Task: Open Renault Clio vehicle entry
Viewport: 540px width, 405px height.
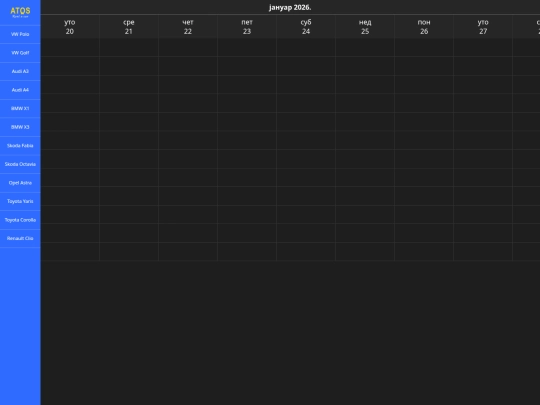Action: (x=20, y=238)
